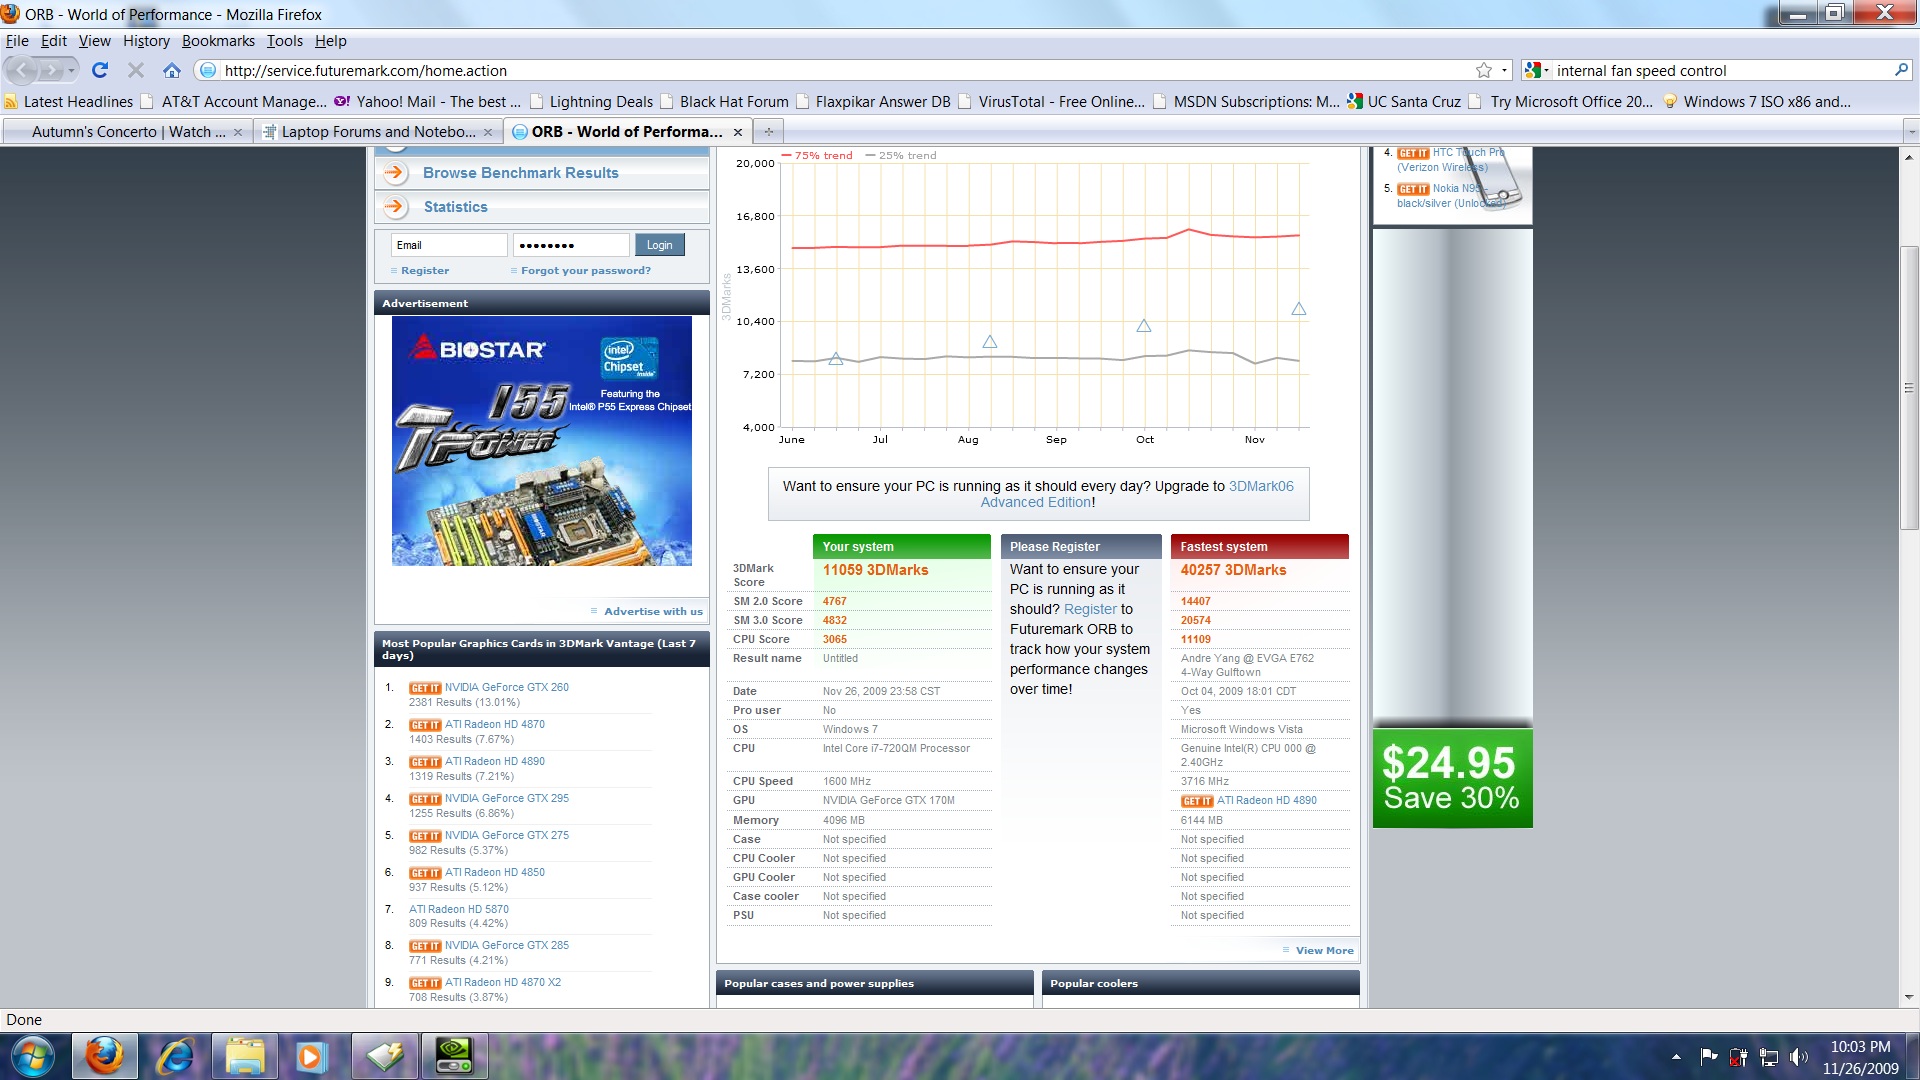Click Forgot your password link
Viewport: 1920px width, 1080px height.
(x=585, y=271)
